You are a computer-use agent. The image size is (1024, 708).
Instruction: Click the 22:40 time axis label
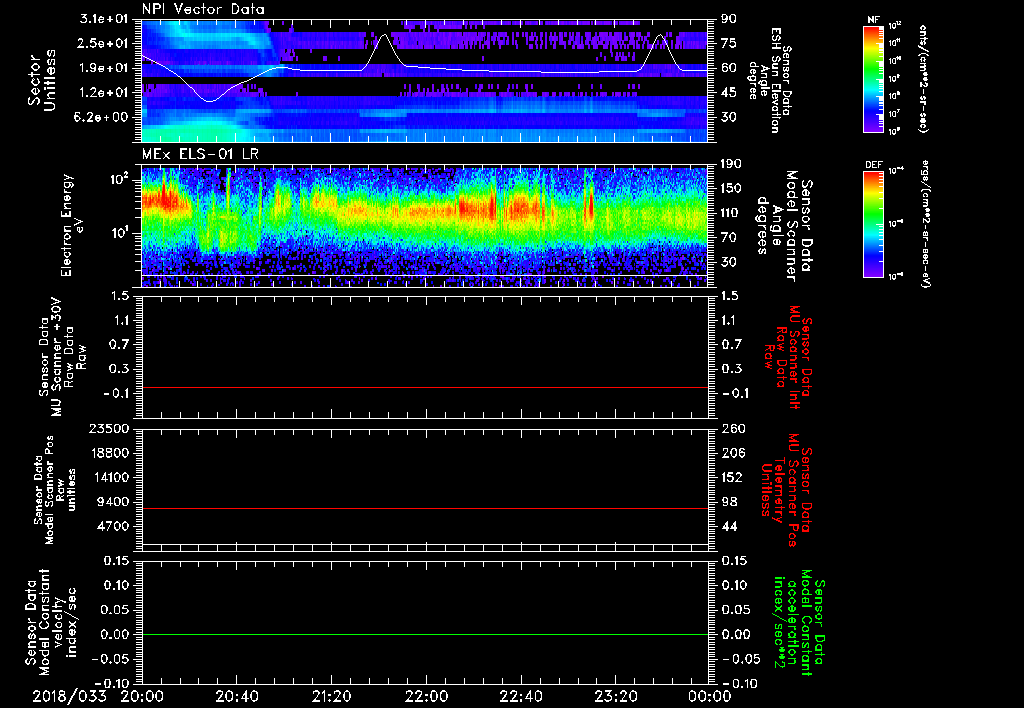520,696
